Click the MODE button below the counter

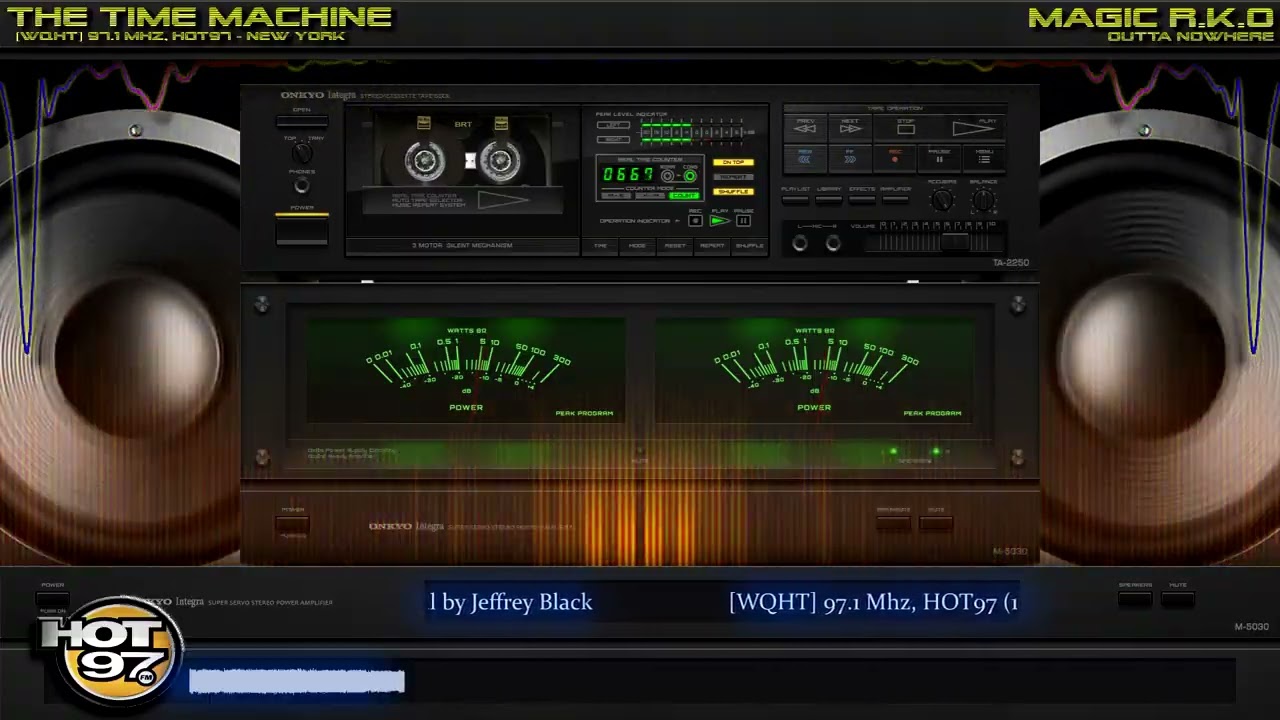[x=637, y=245]
